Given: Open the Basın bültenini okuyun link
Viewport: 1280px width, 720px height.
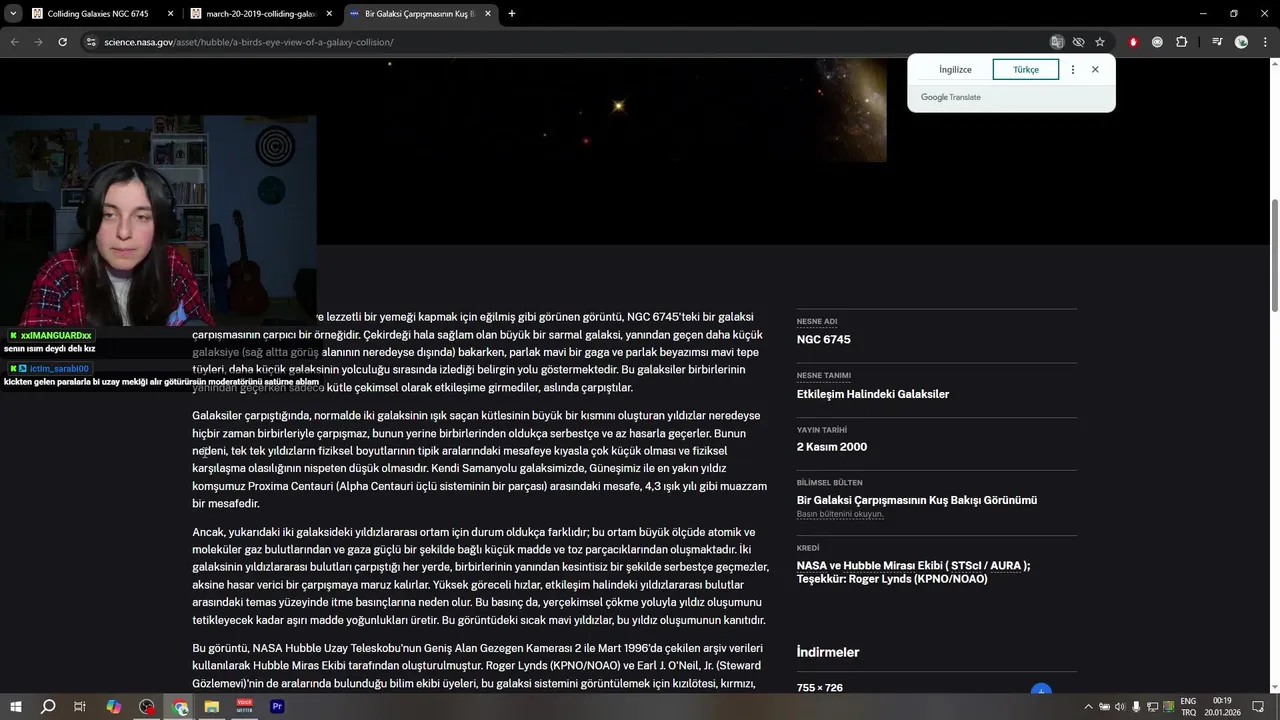Looking at the screenshot, I should [840, 514].
